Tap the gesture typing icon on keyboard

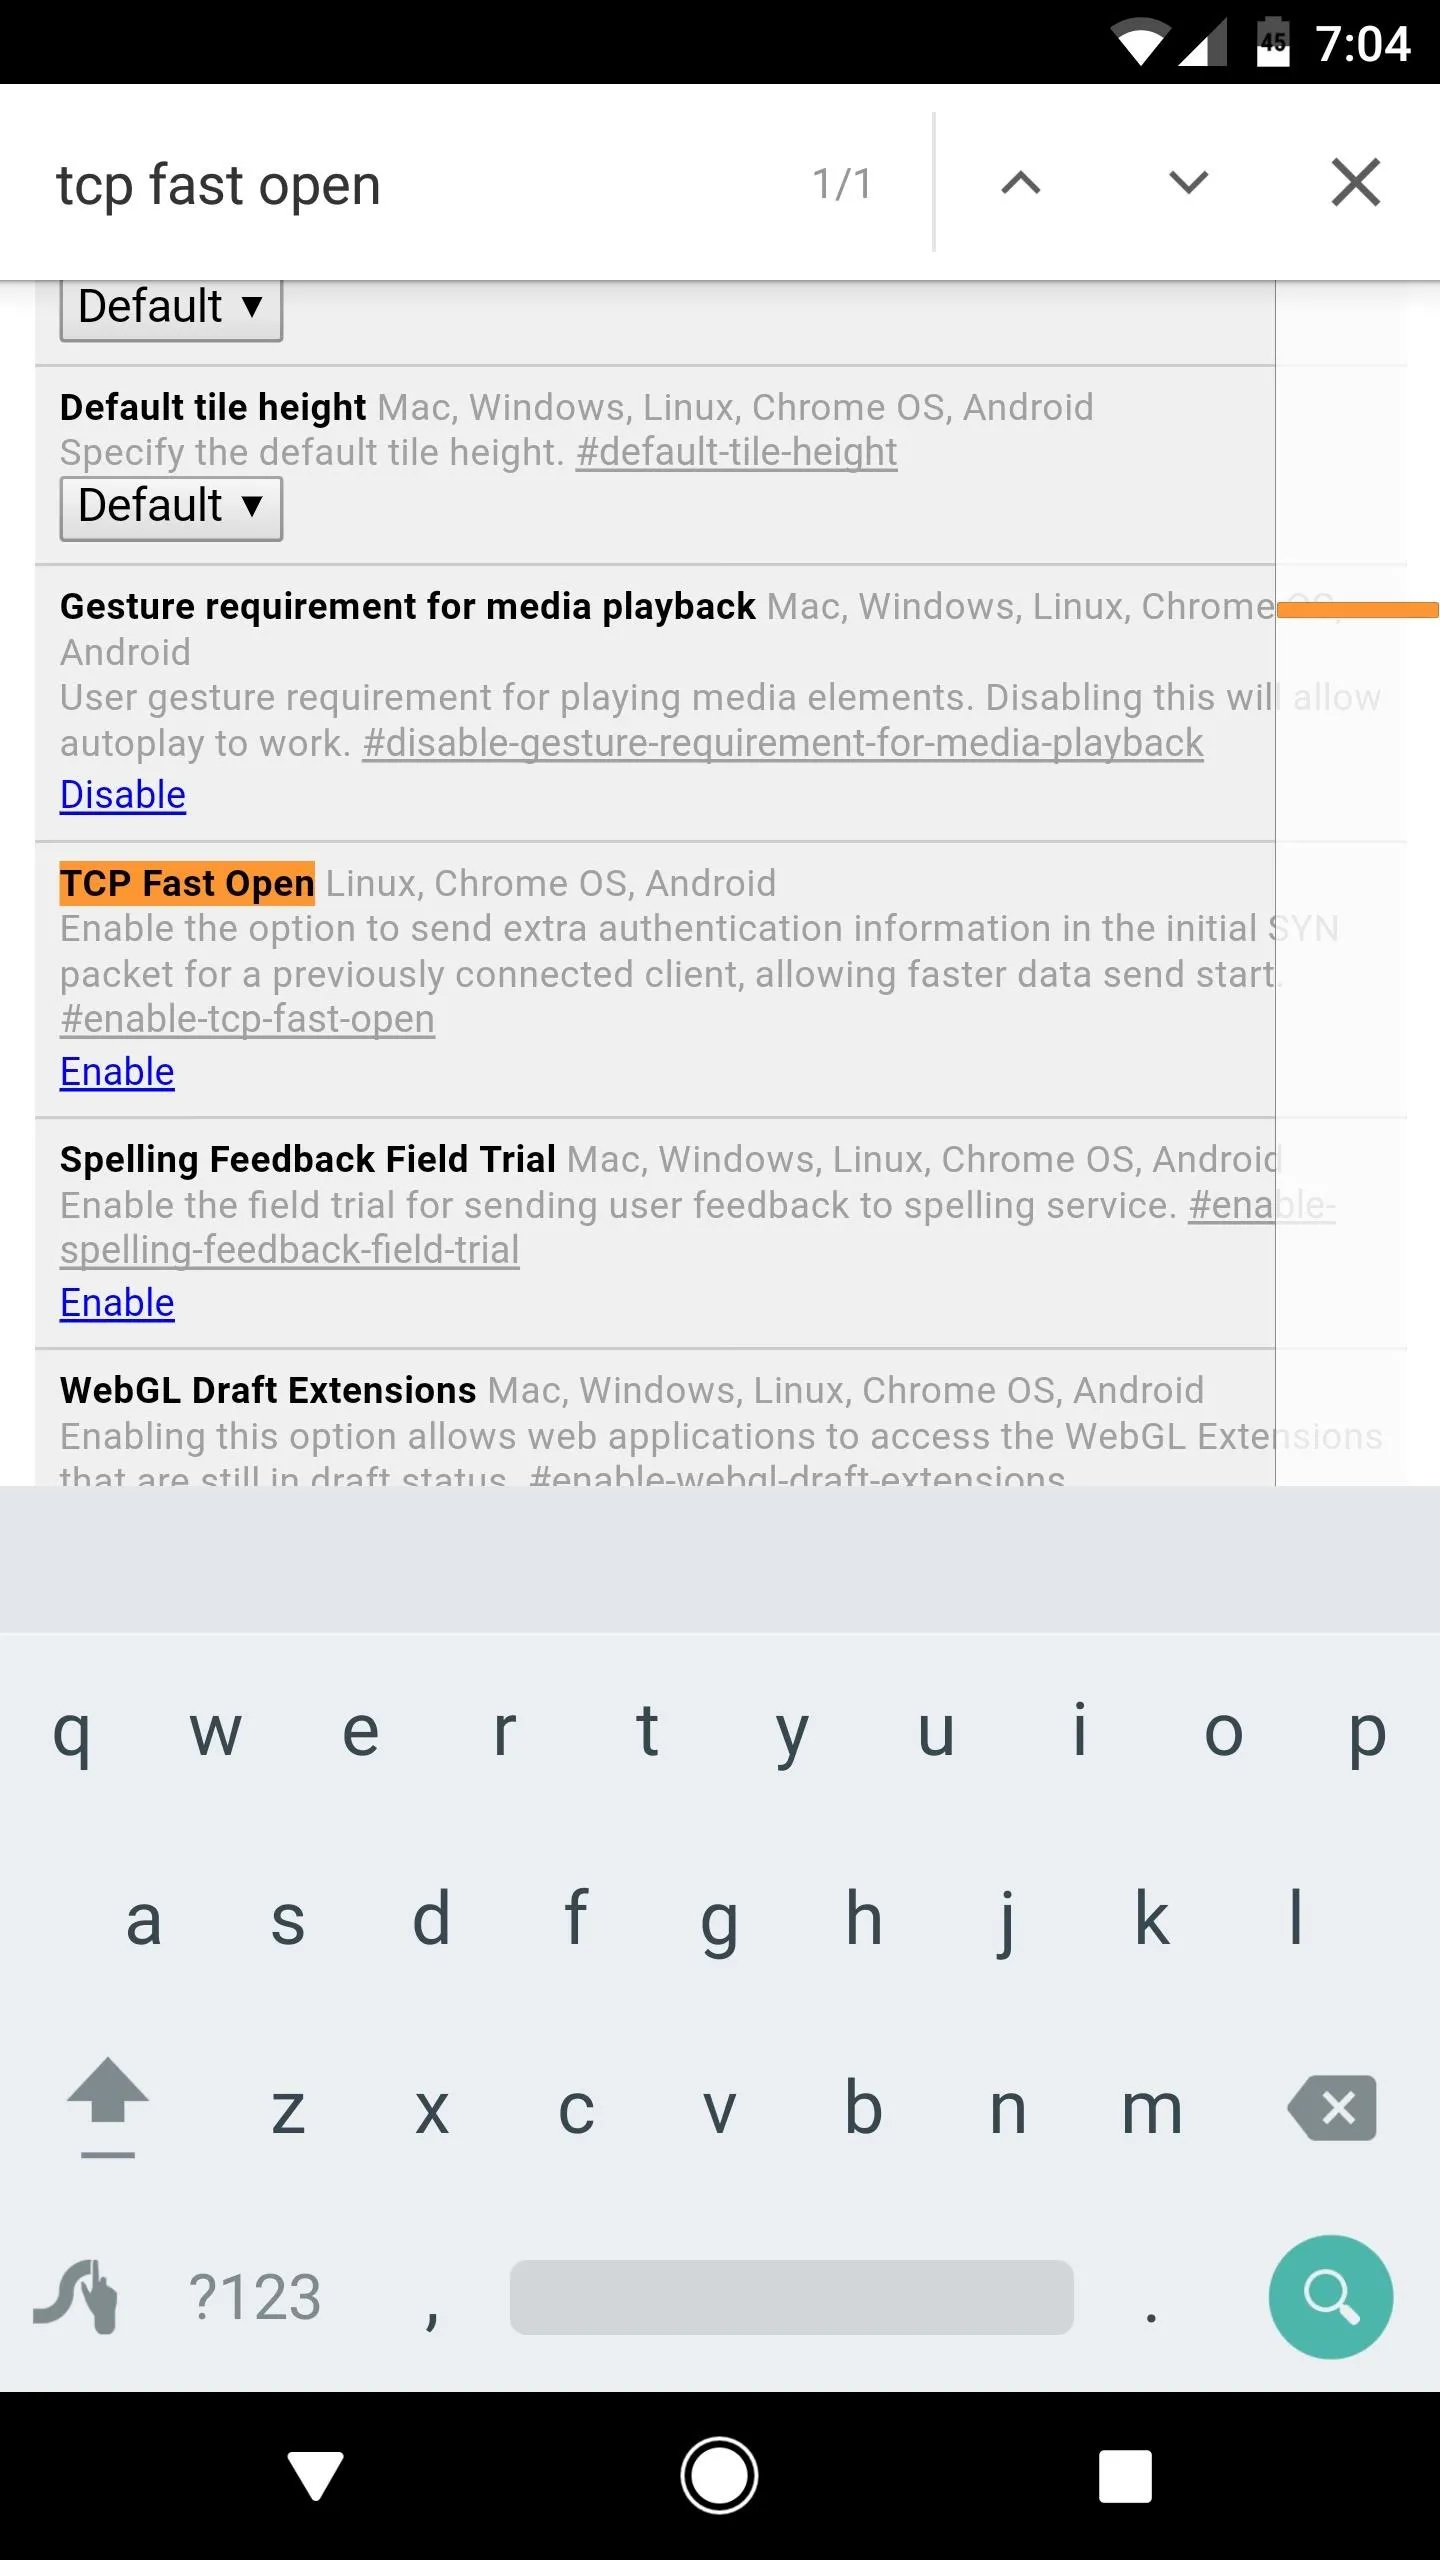tap(76, 2297)
